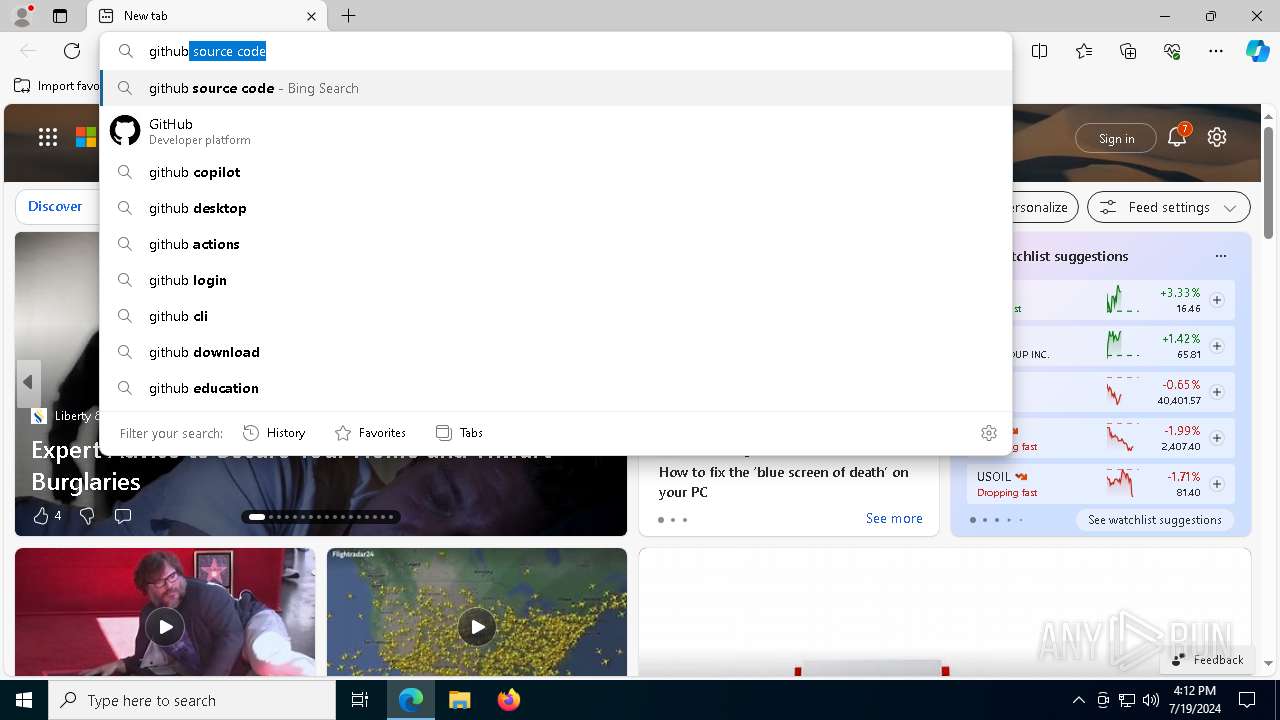
Task: Pick the 'github actions' suggestion
Action: point(556,244)
